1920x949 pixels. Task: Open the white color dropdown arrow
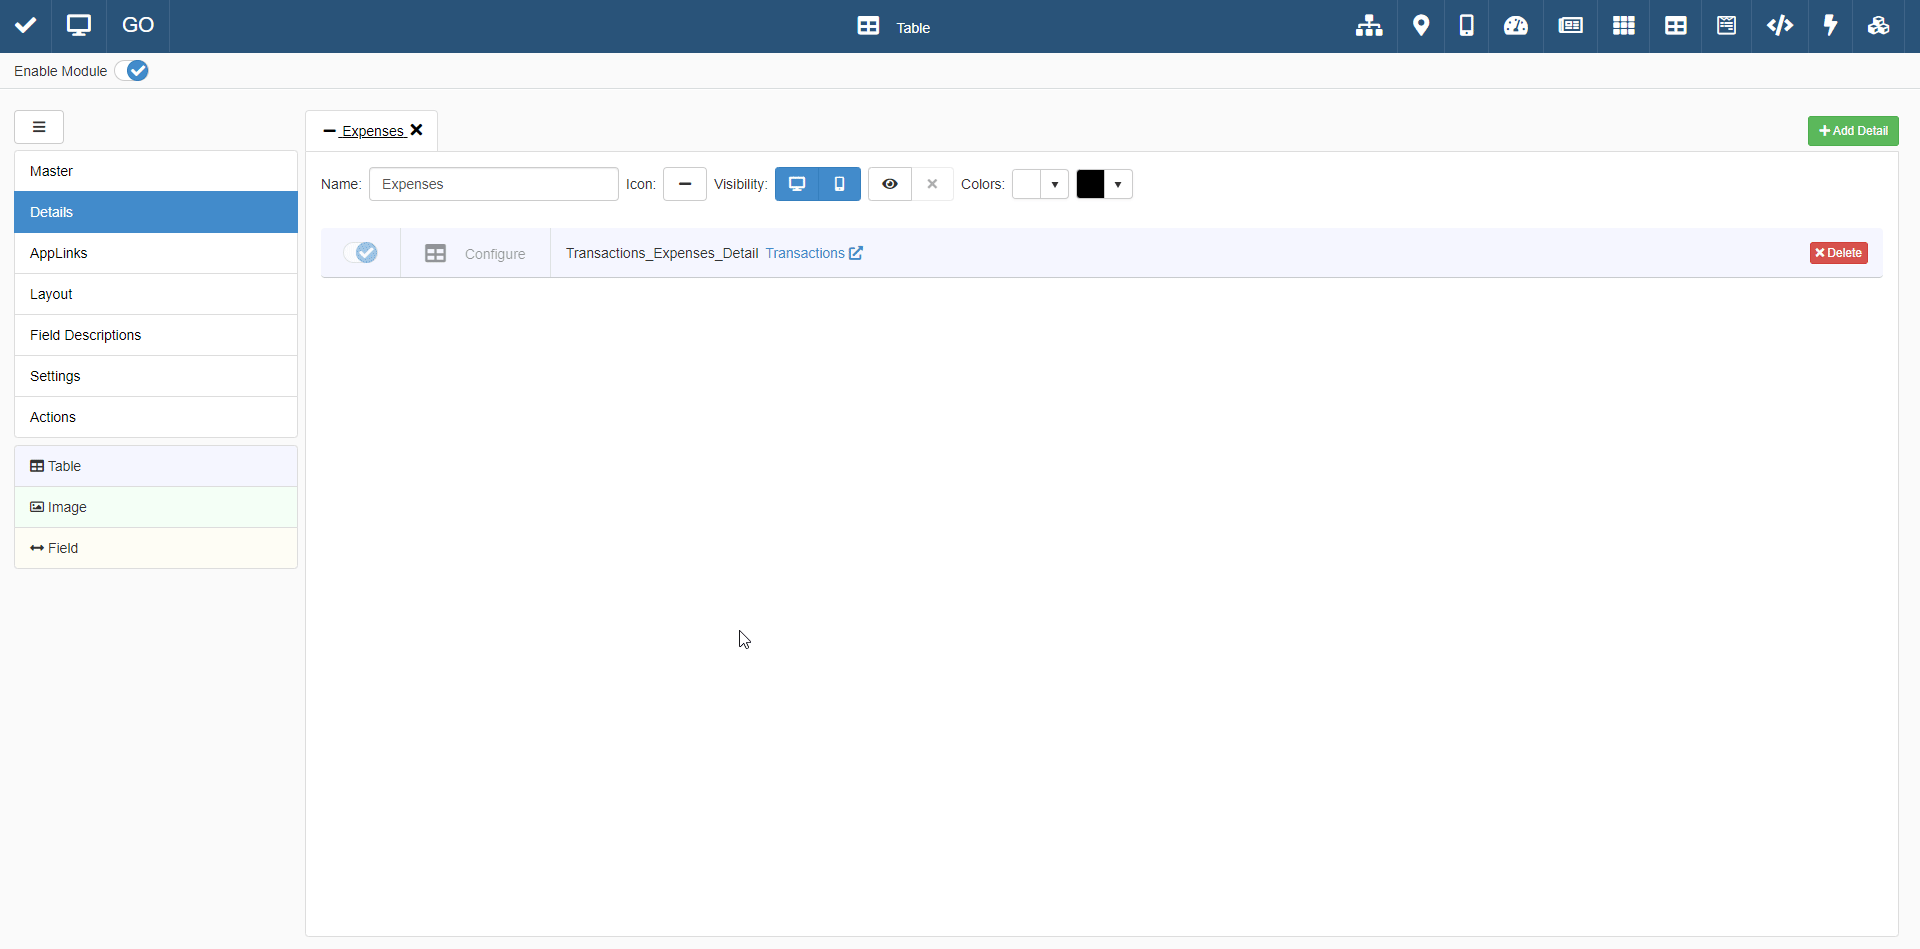(1055, 185)
